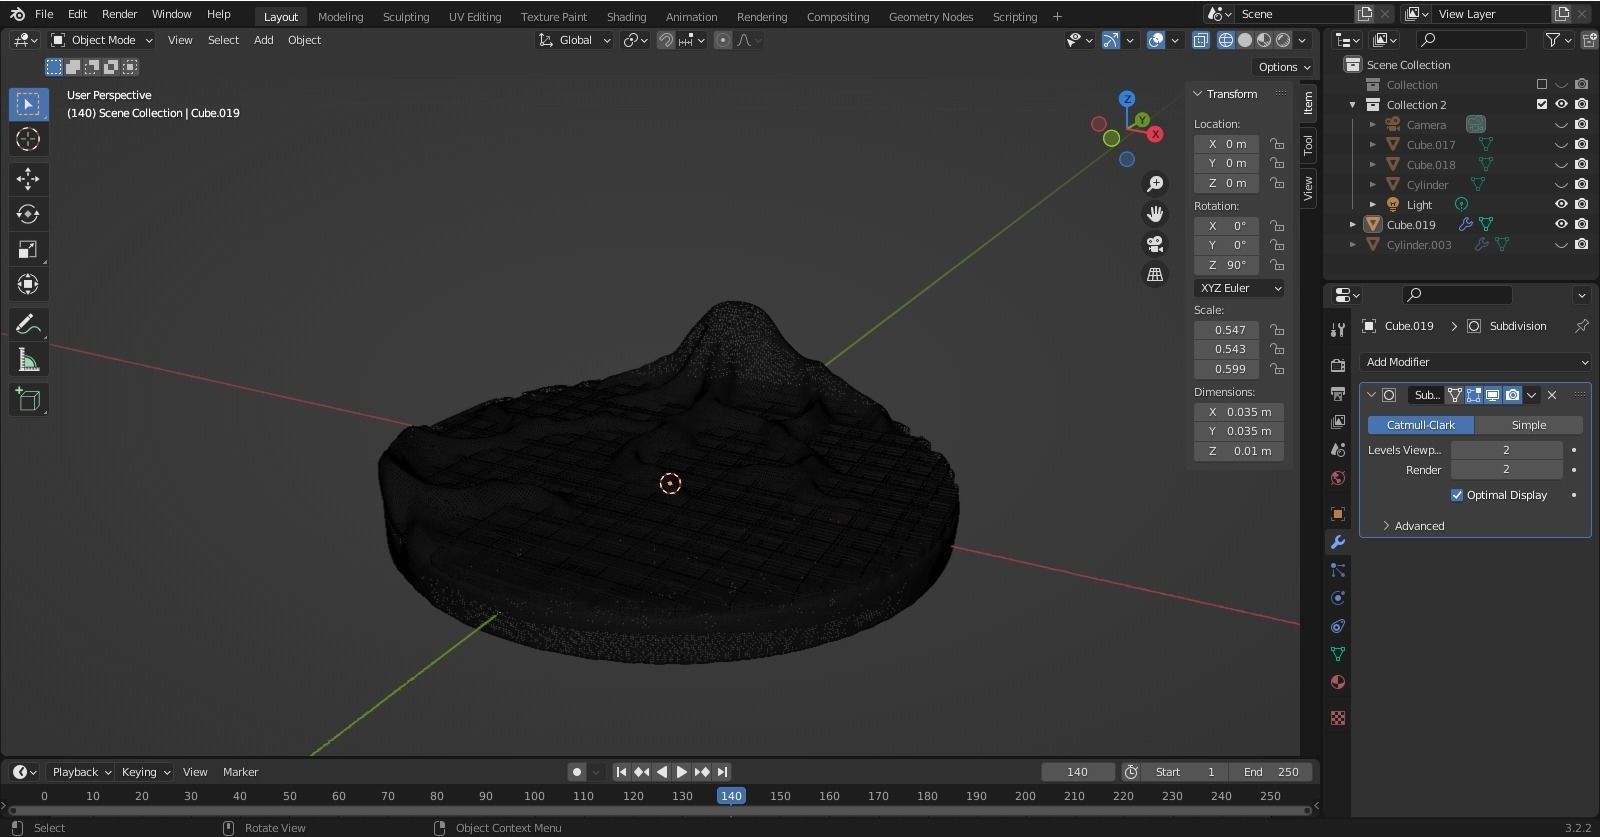Toggle snapping magnet icon
The width and height of the screenshot is (1600, 837).
665,40
